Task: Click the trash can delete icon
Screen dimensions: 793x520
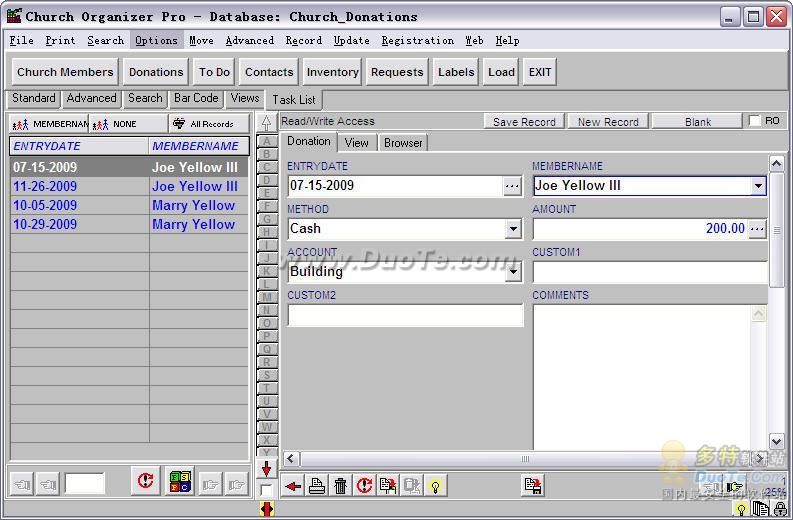Action: (x=340, y=486)
